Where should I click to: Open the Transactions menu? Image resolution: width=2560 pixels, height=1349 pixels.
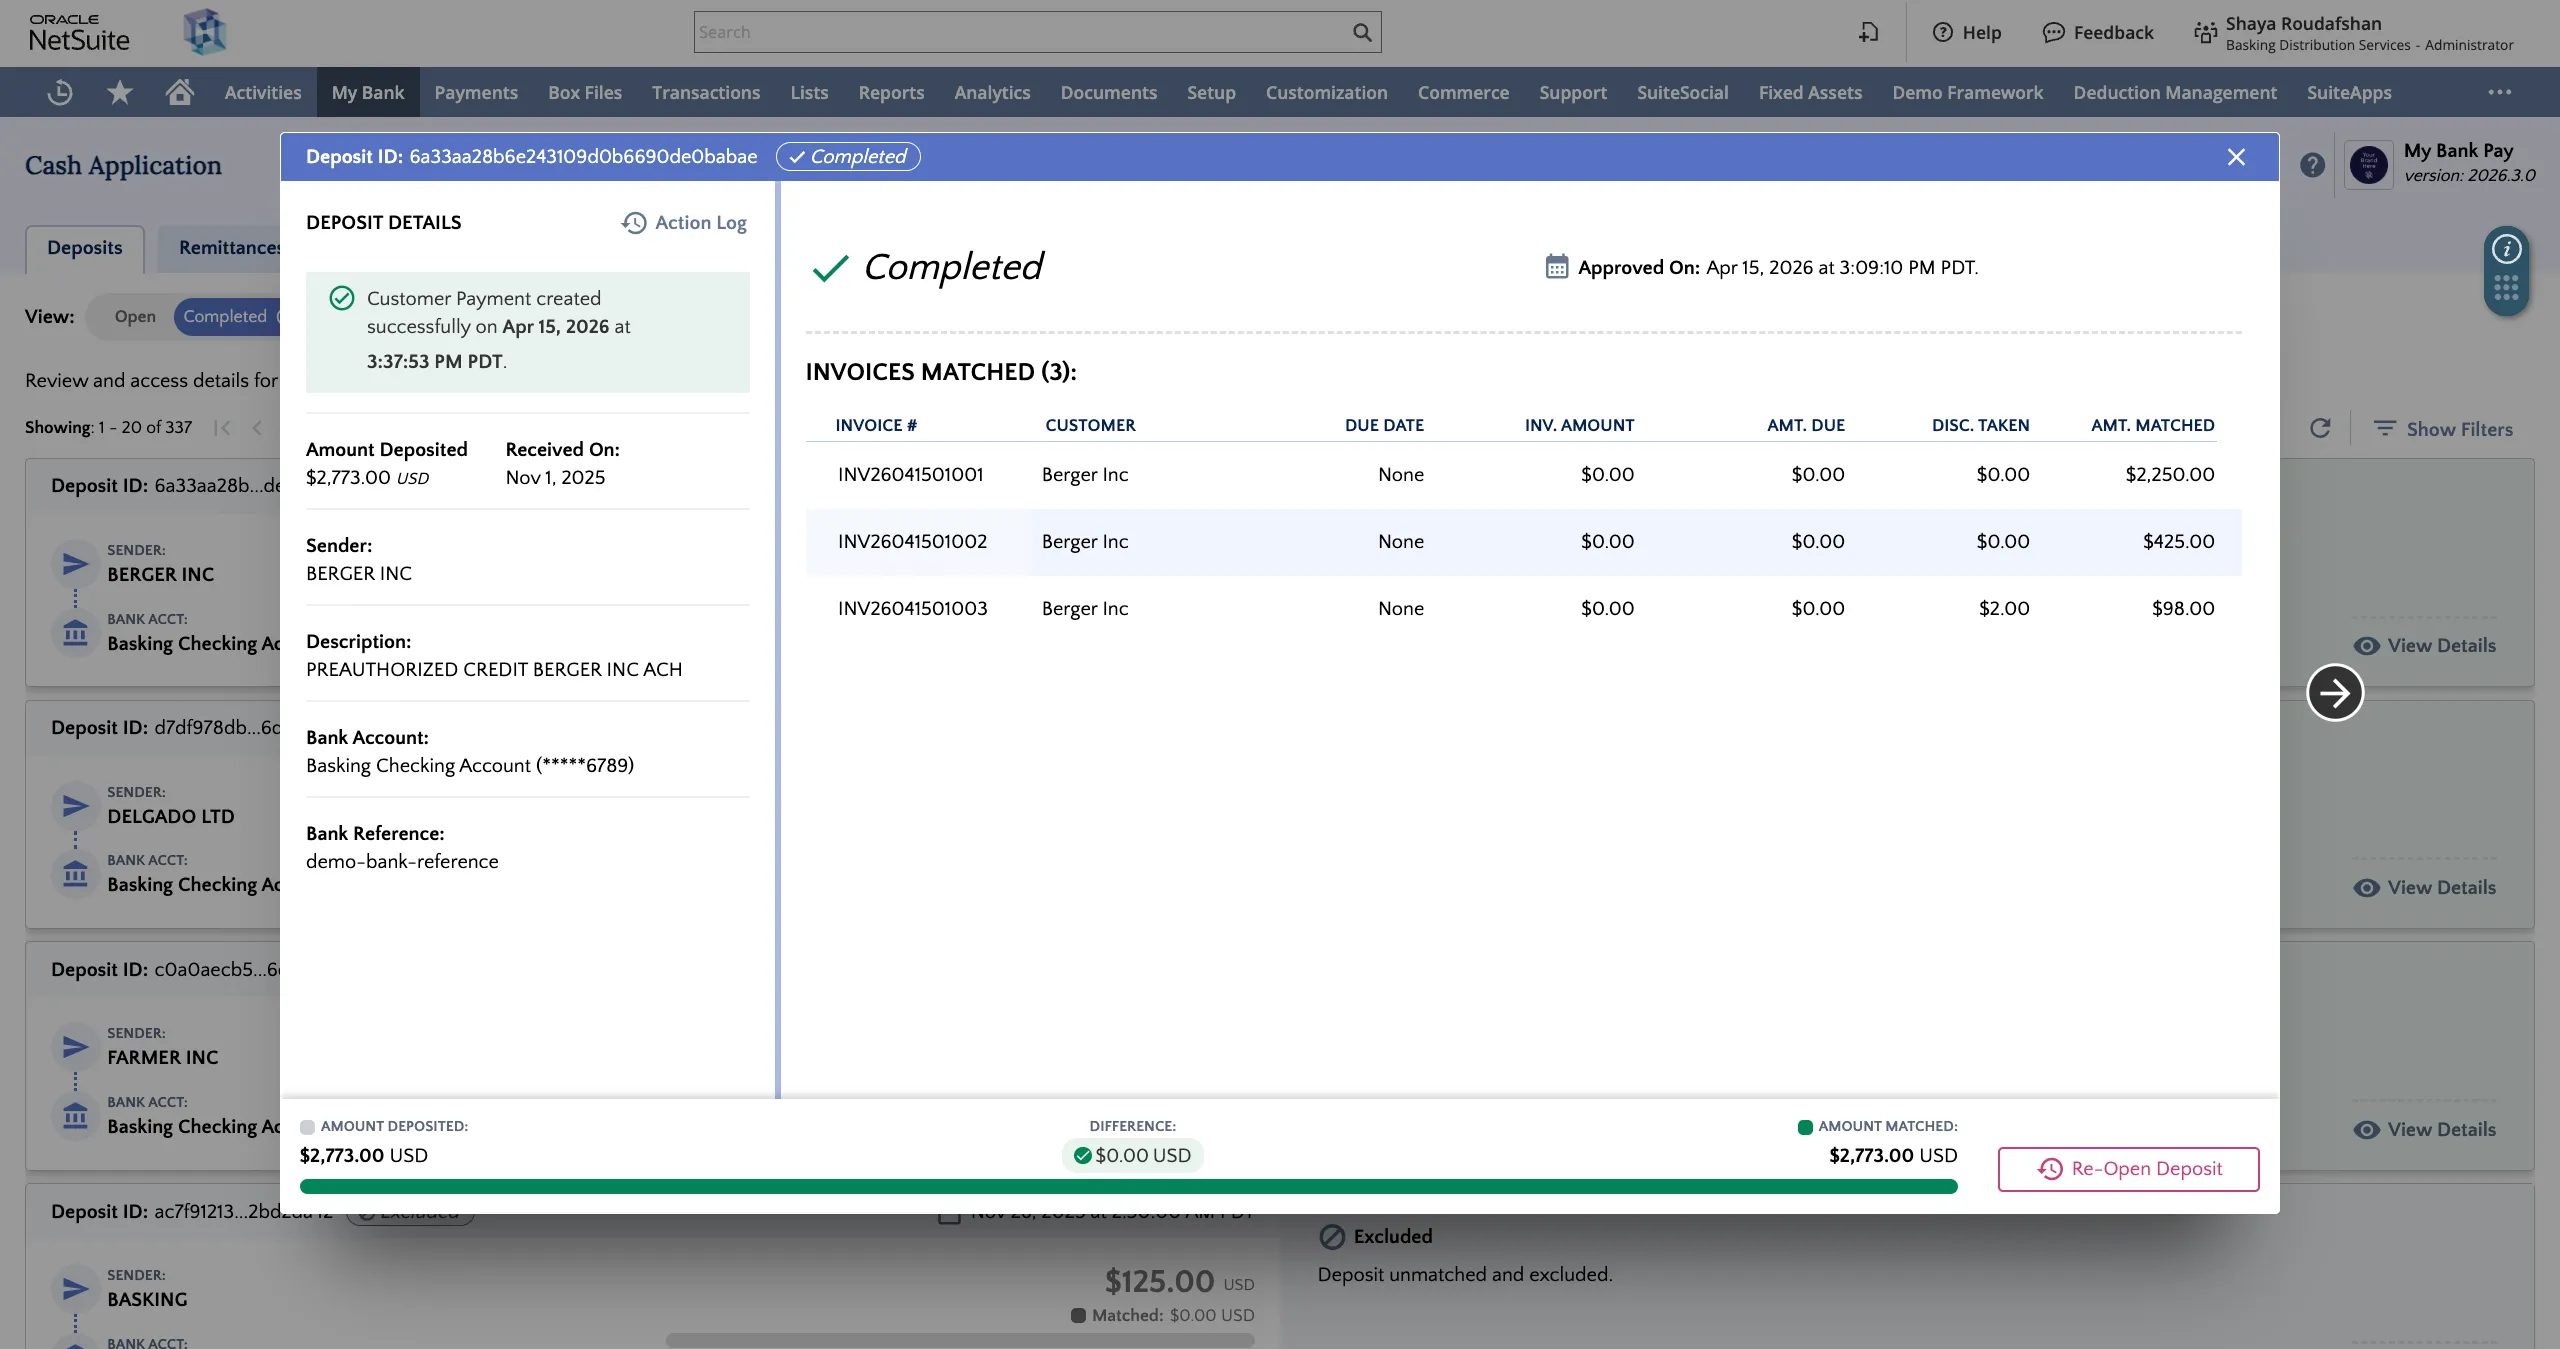706,92
